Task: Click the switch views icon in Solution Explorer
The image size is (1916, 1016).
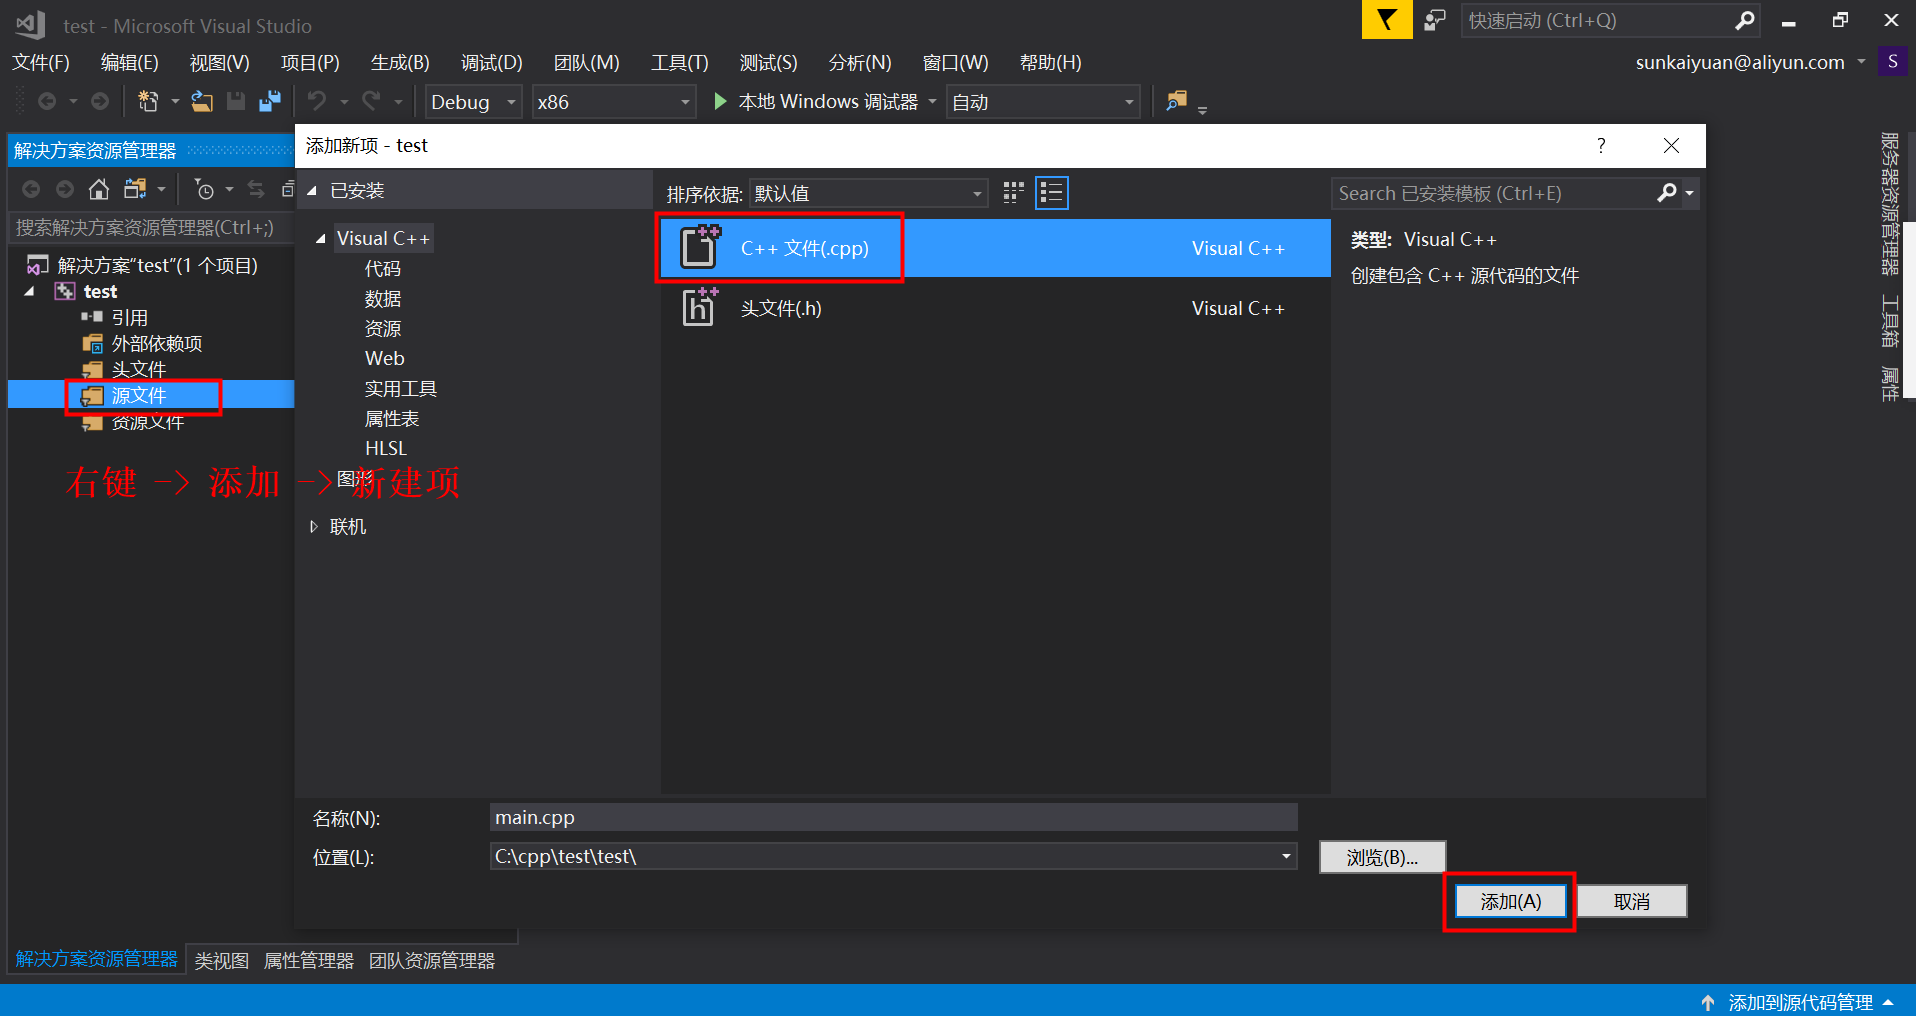Action: click(135, 189)
